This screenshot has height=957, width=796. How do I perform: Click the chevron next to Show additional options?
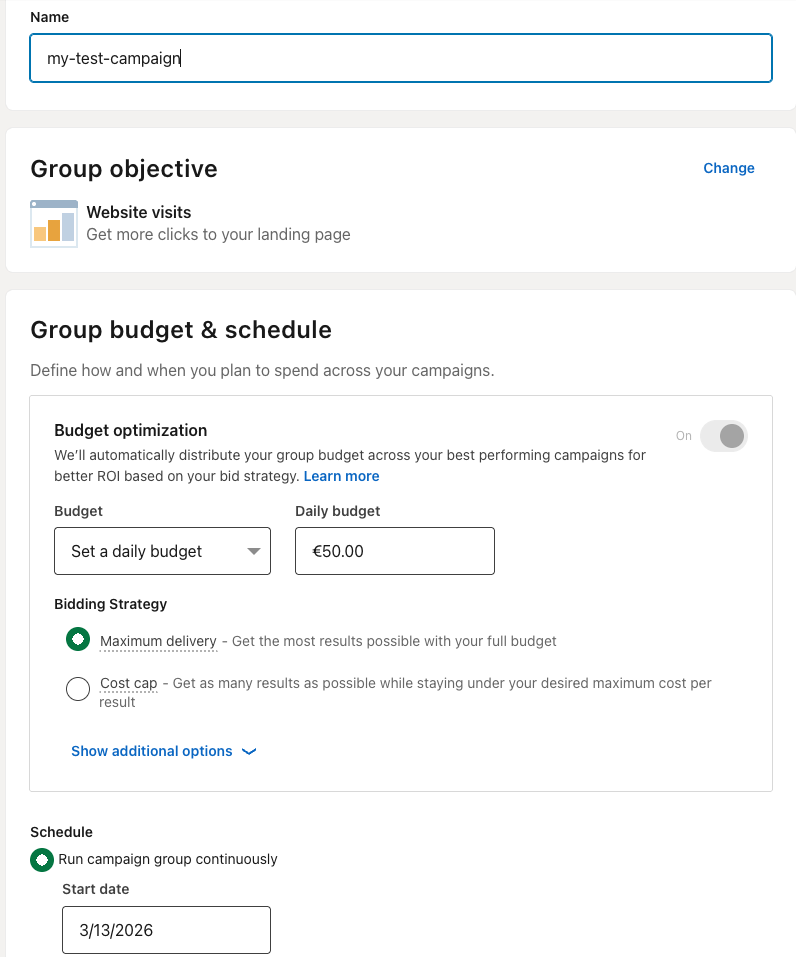point(248,751)
